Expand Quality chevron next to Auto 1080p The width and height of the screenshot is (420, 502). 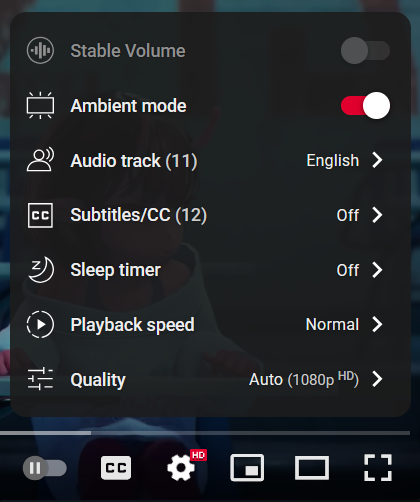coord(377,379)
